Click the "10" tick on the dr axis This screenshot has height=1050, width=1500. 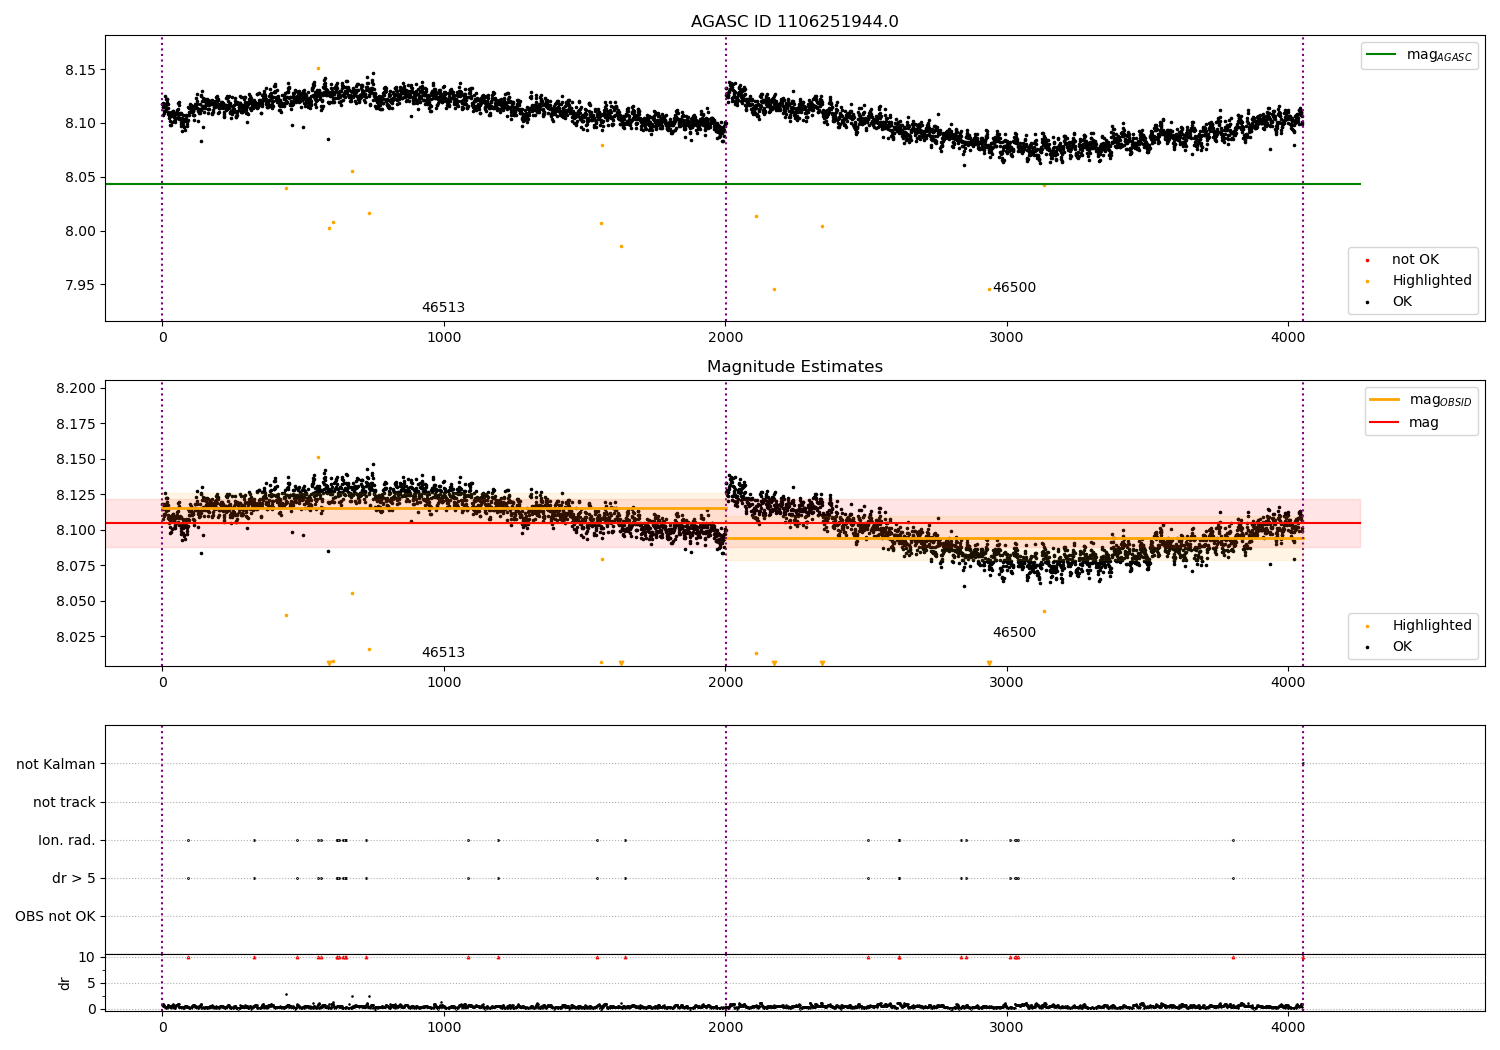point(87,957)
